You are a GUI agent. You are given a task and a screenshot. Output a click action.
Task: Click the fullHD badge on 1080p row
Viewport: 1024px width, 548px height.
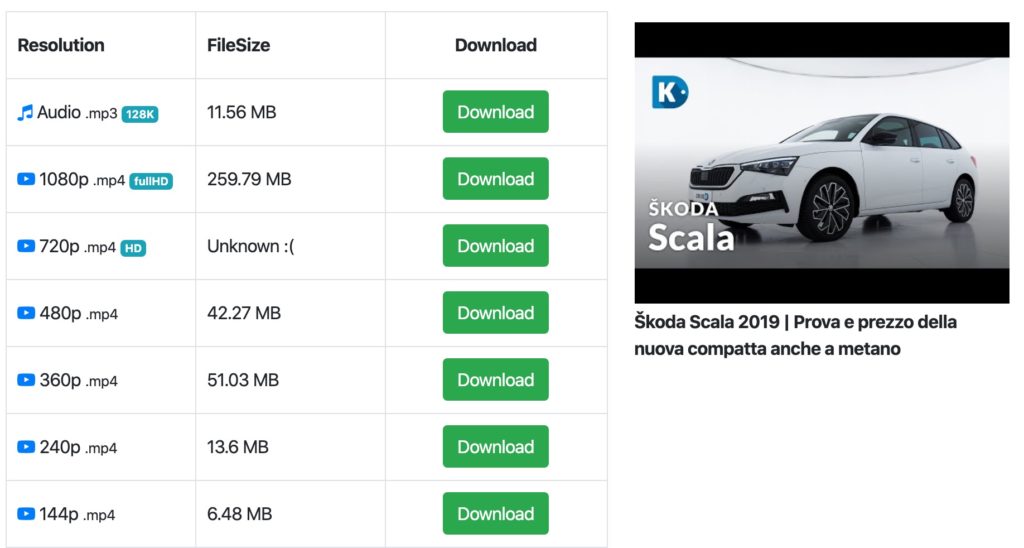pyautogui.click(x=151, y=181)
